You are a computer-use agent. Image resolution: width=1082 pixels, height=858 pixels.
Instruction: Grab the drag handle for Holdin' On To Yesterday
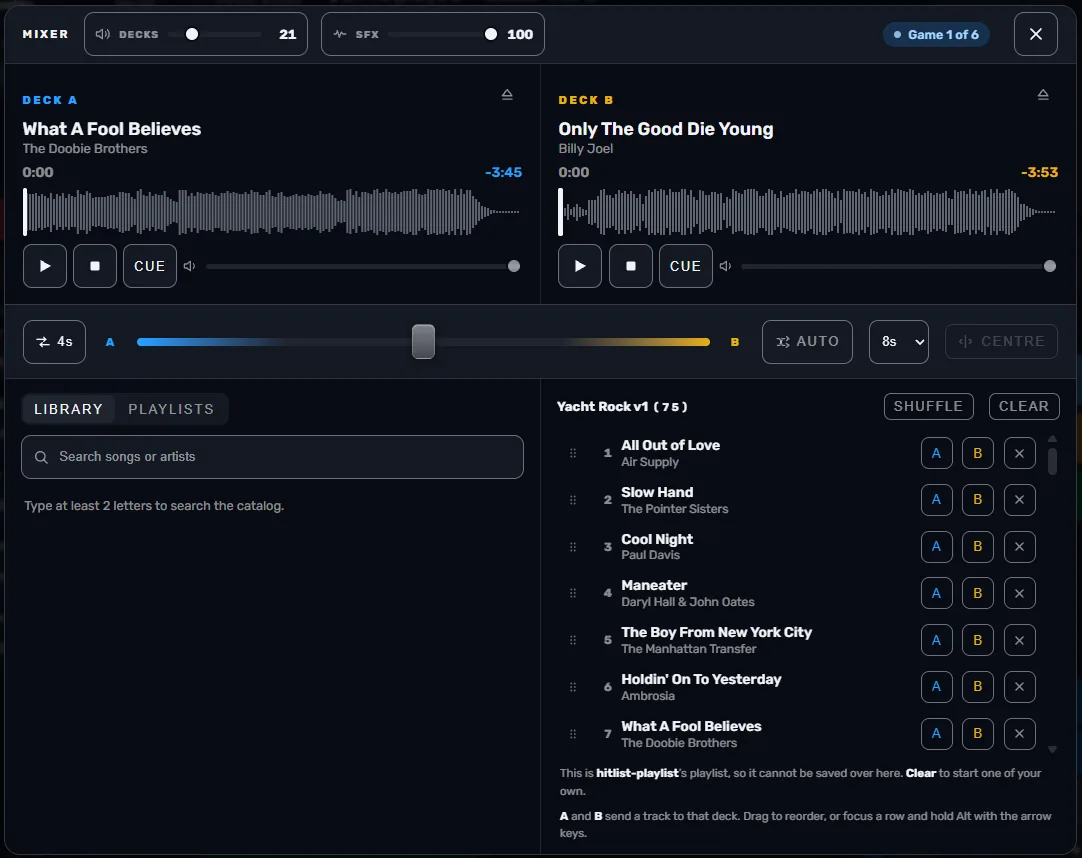[x=573, y=688]
